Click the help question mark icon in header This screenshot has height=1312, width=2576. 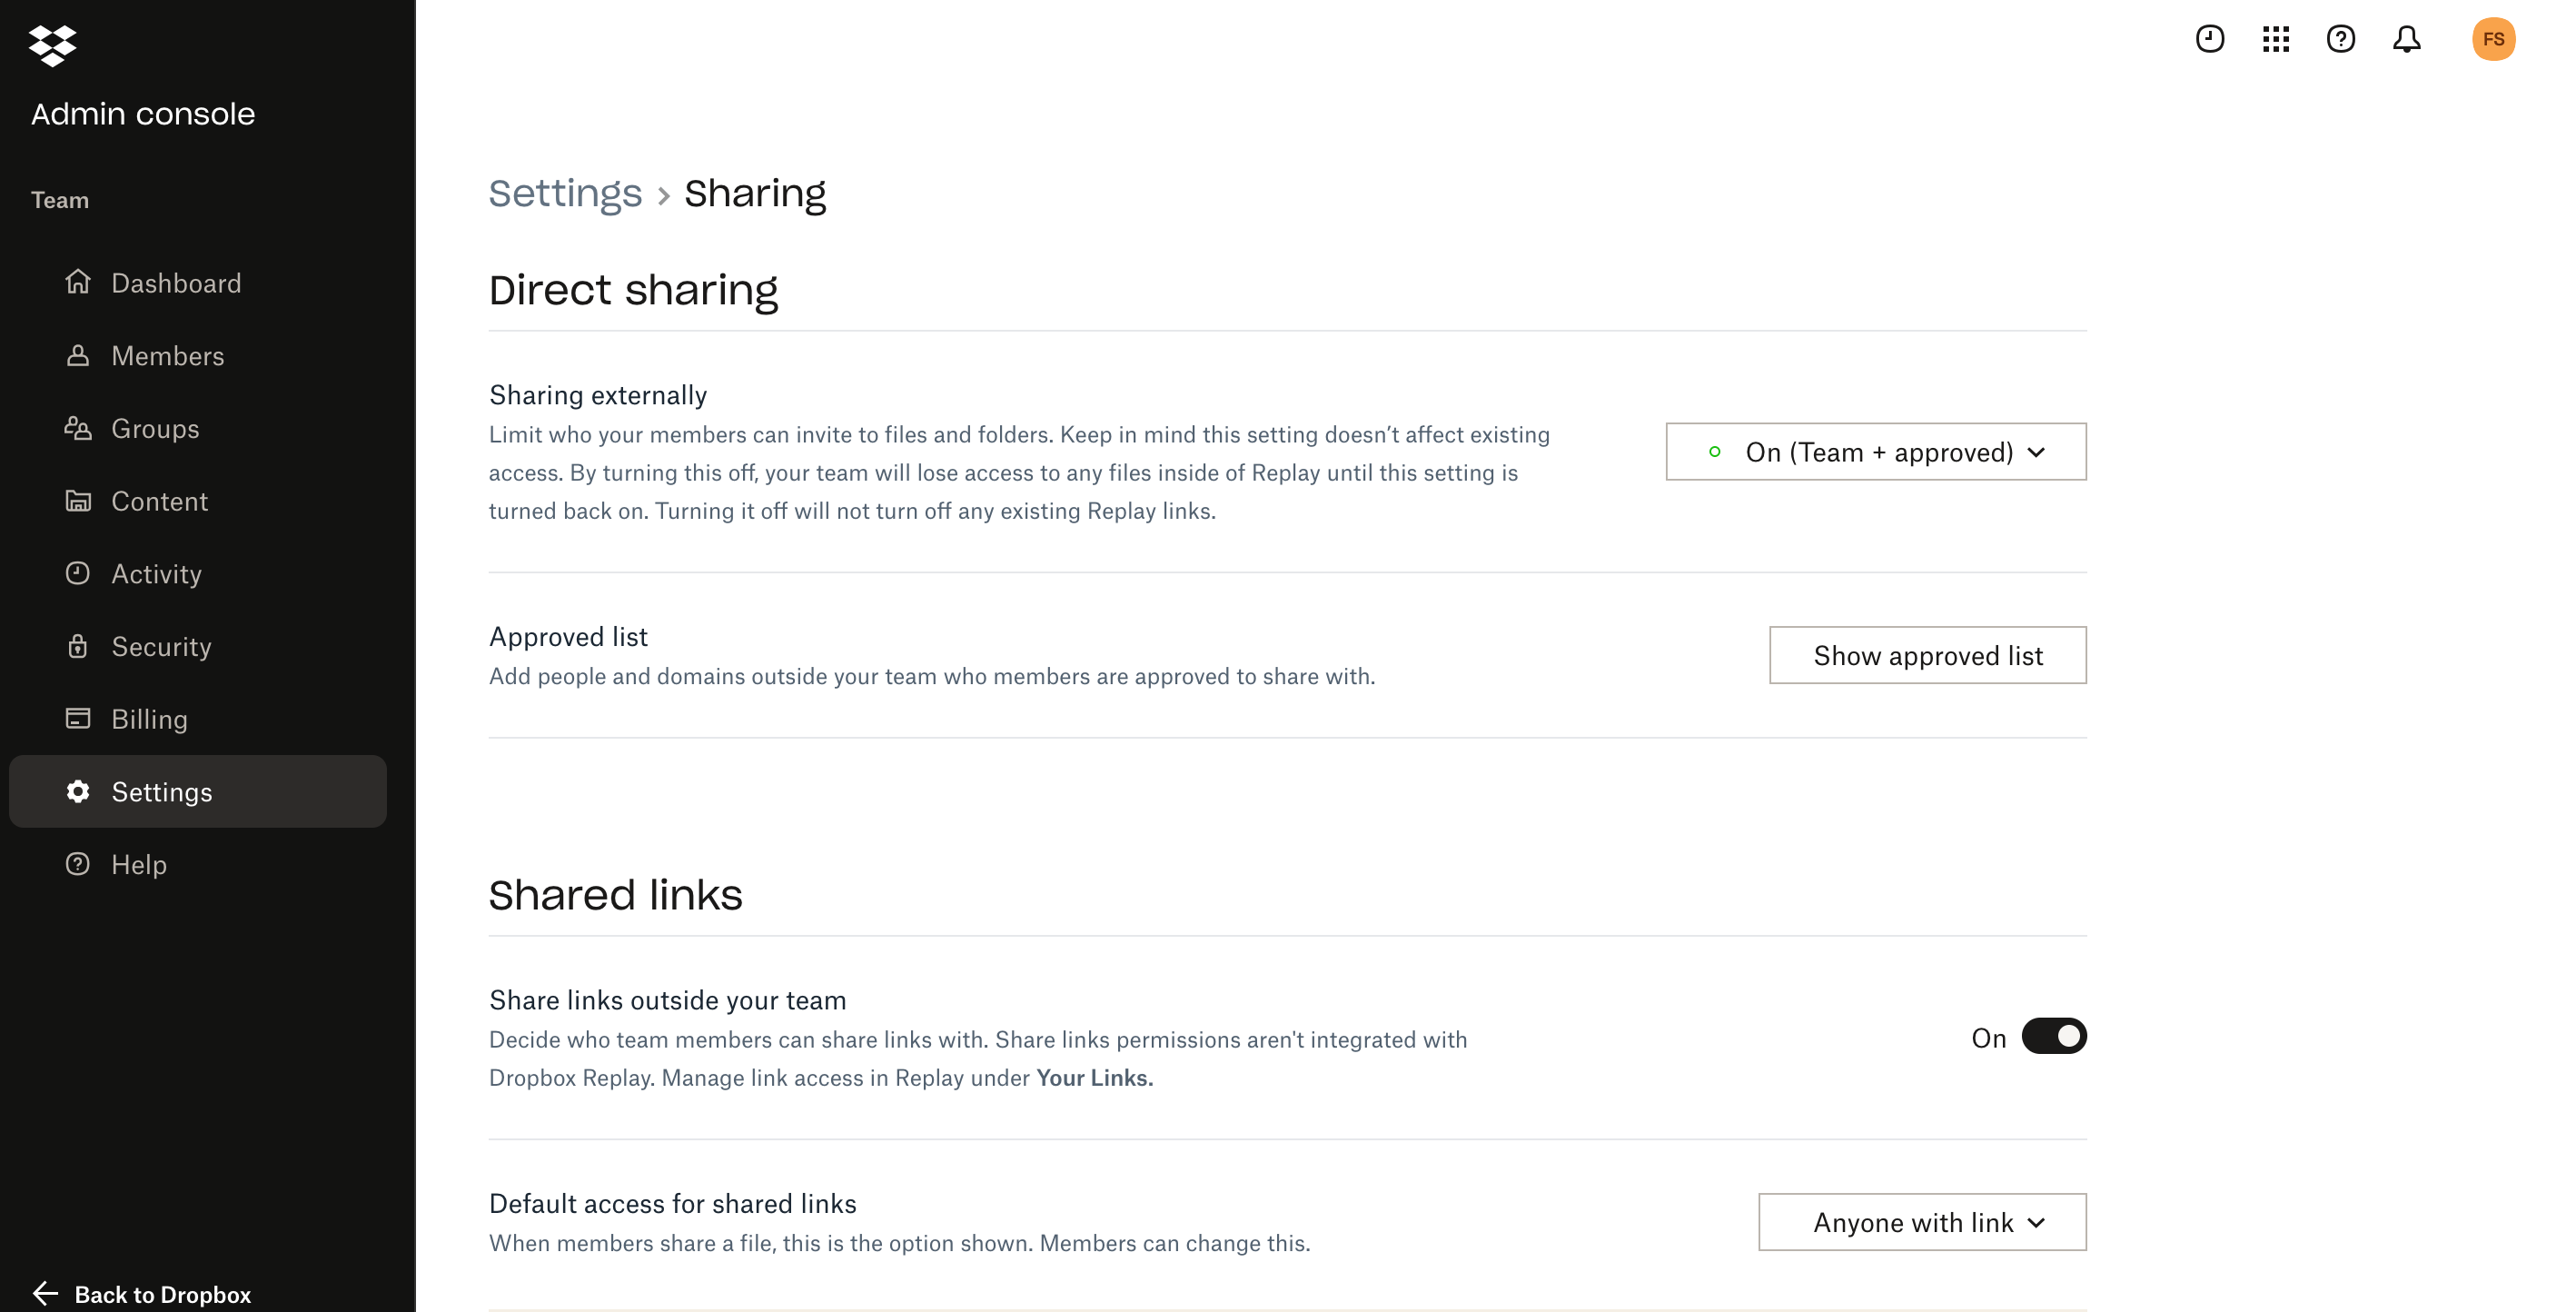(x=2340, y=39)
